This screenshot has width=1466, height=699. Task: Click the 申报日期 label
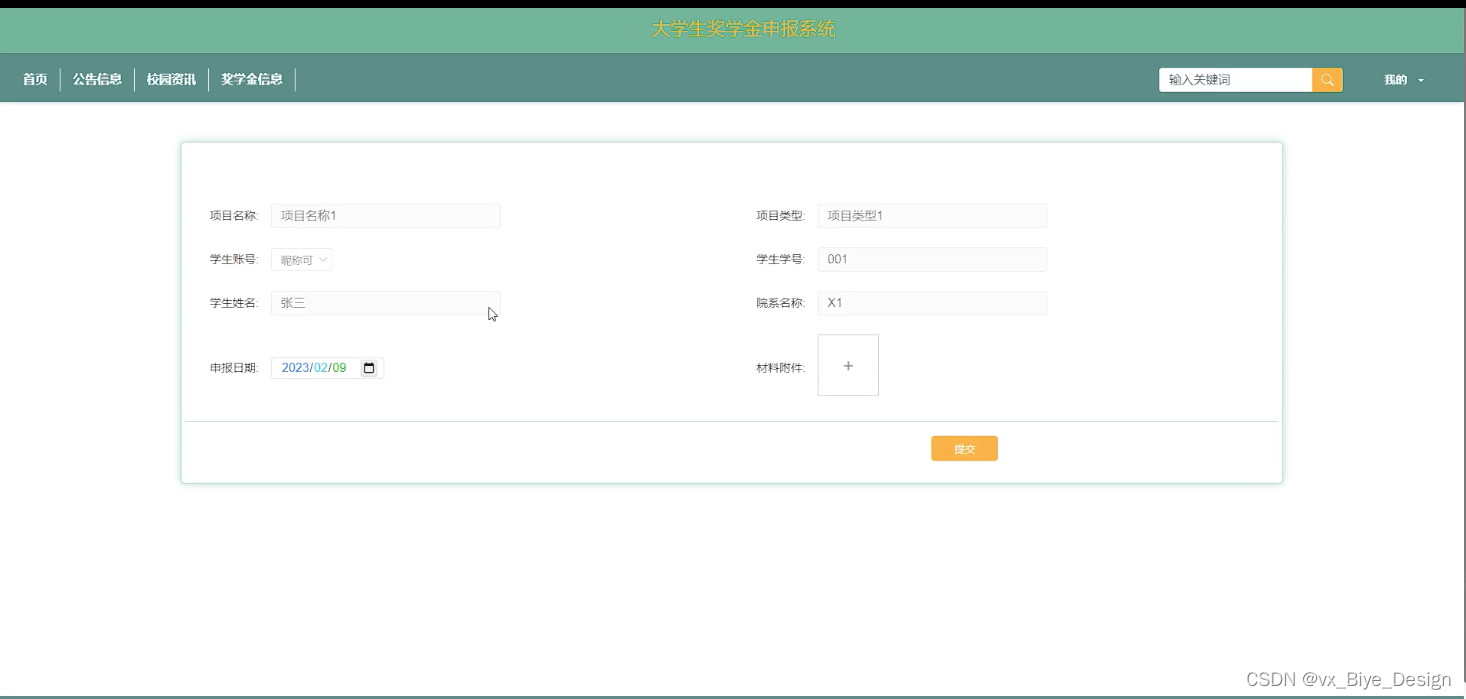[234, 368]
